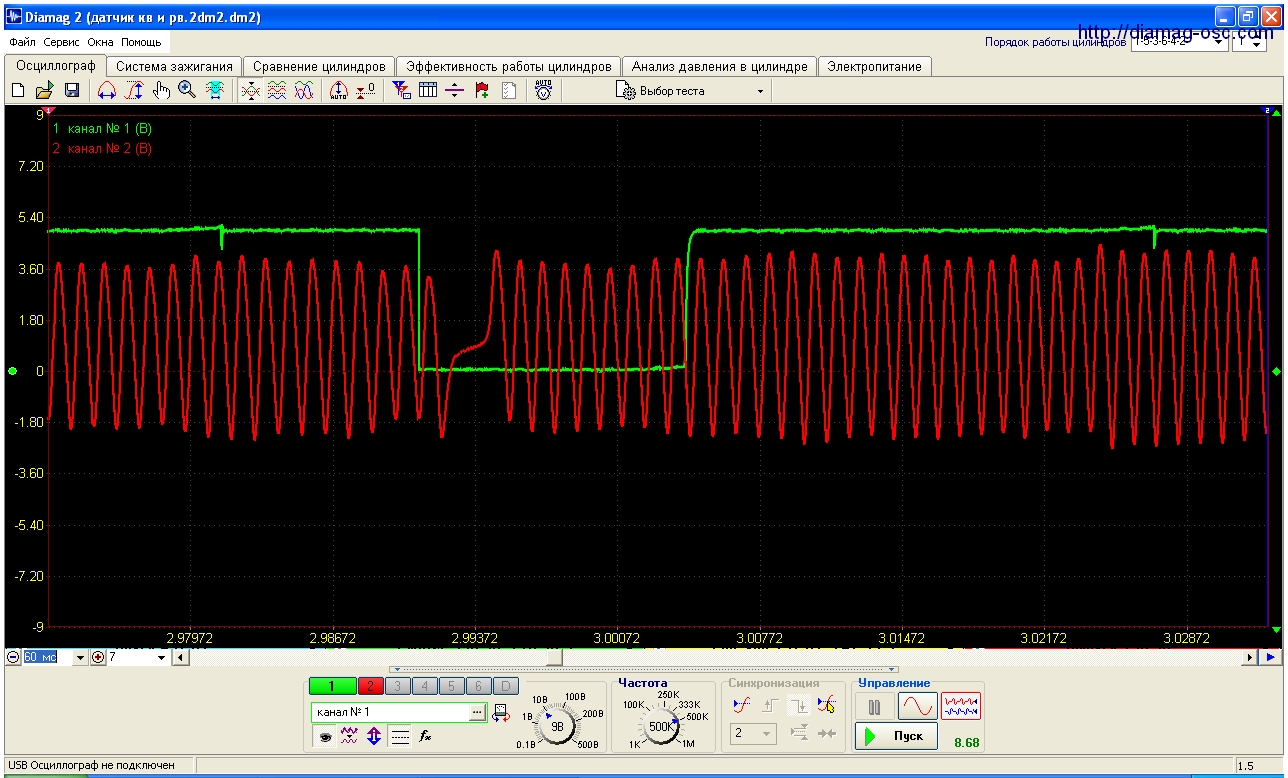Screen dimensions: 1288x778
Task: Toggle channel 1 green button
Action: tap(333, 686)
